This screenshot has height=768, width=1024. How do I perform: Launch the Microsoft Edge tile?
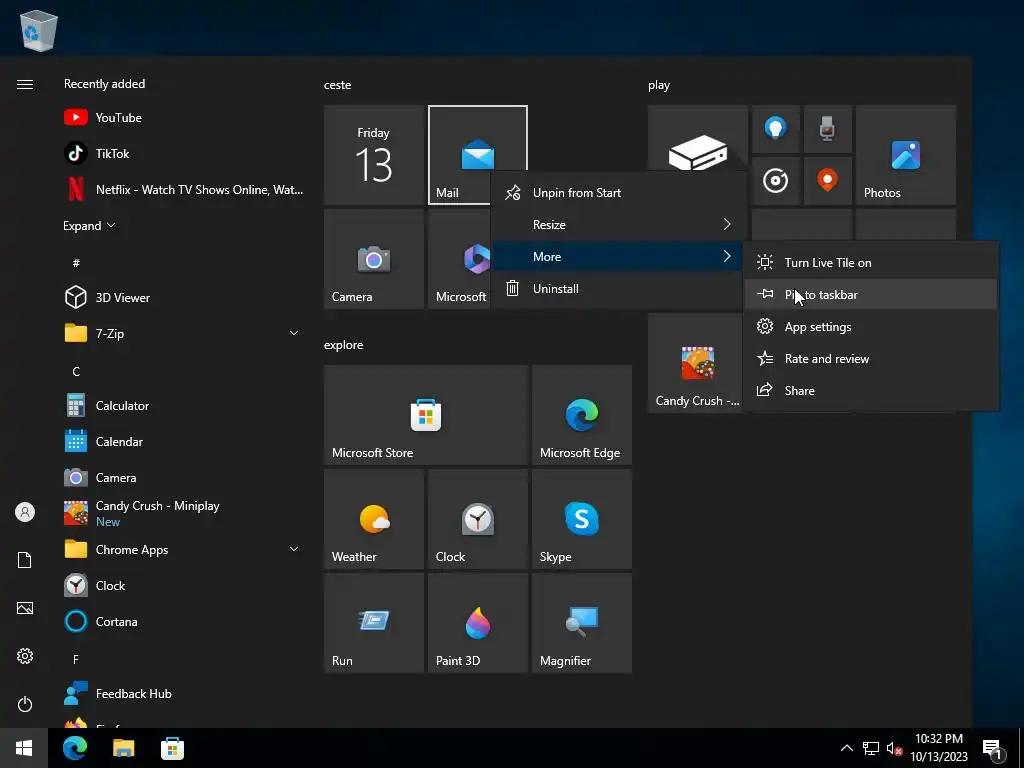point(582,415)
